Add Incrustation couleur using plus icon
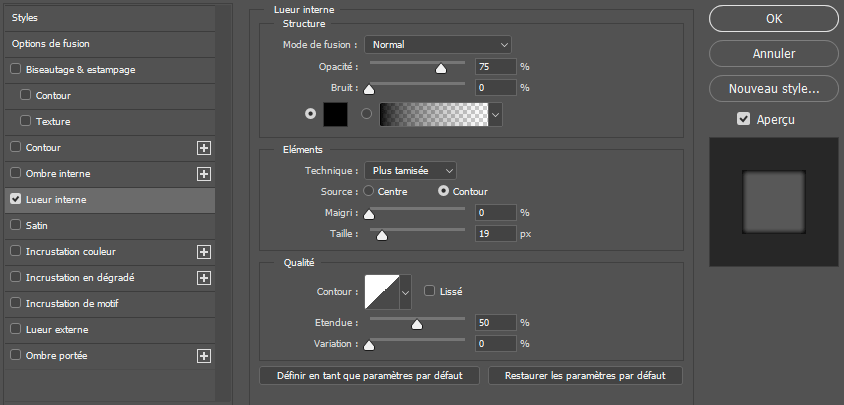Image resolution: width=844 pixels, height=405 pixels. coord(204,252)
